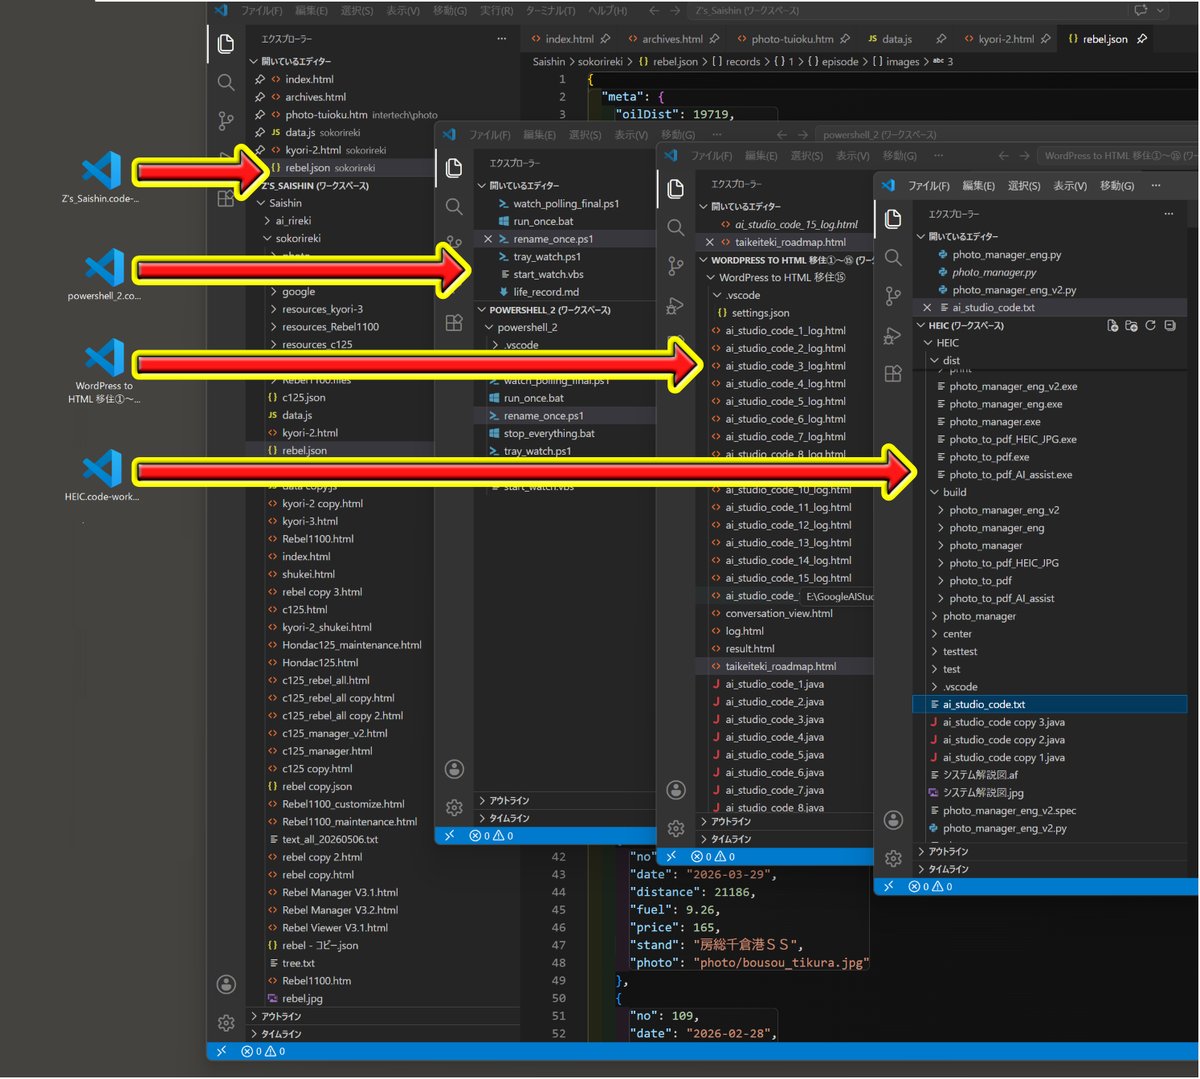This screenshot has height=1079, width=1200.
Task: Open Search view in powershell_2 window
Action: point(454,206)
